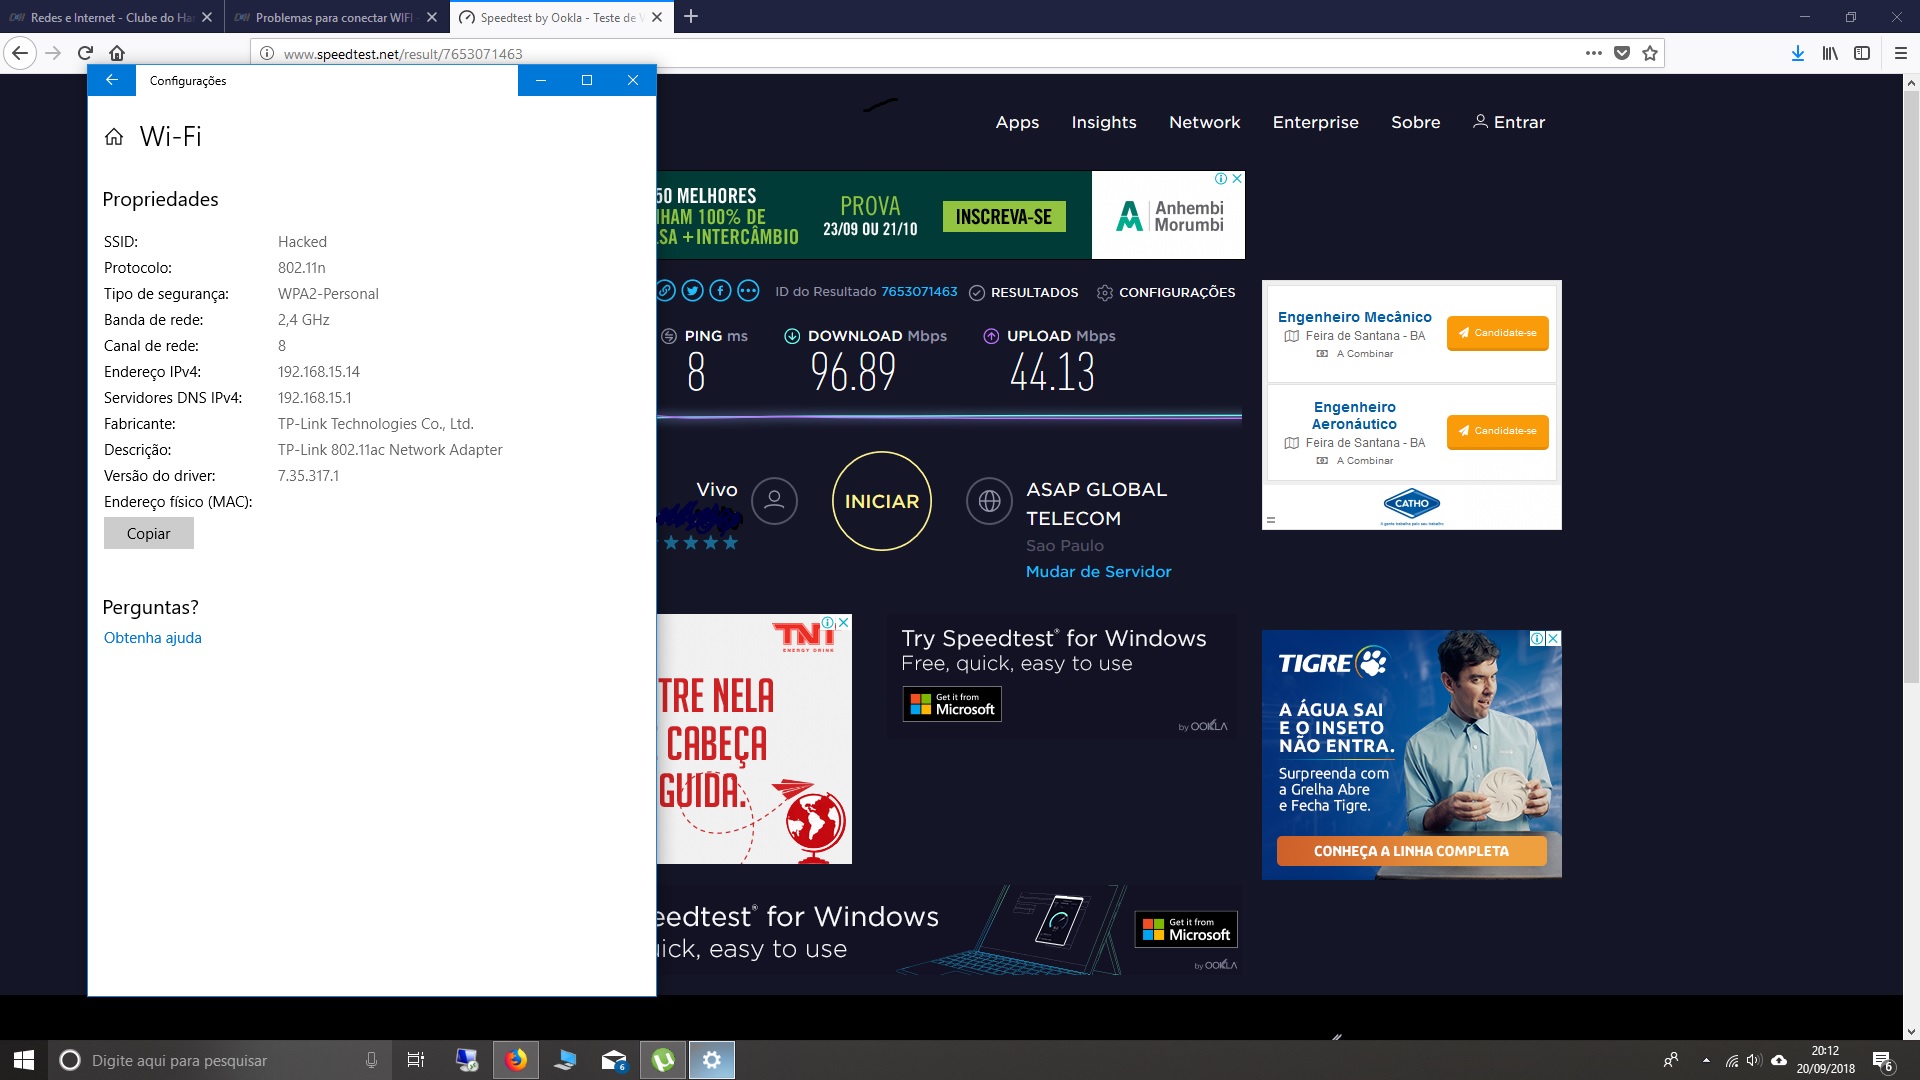This screenshot has width=1920, height=1080.
Task: Click the Copiar button
Action: point(149,533)
